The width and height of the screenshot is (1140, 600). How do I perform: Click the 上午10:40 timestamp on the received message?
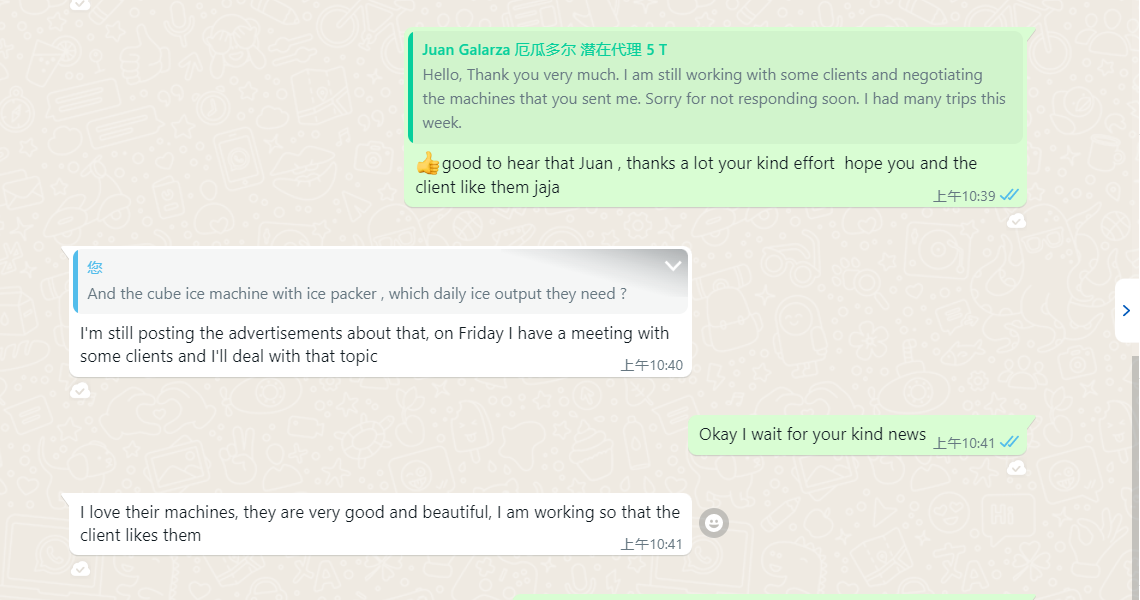[651, 365]
